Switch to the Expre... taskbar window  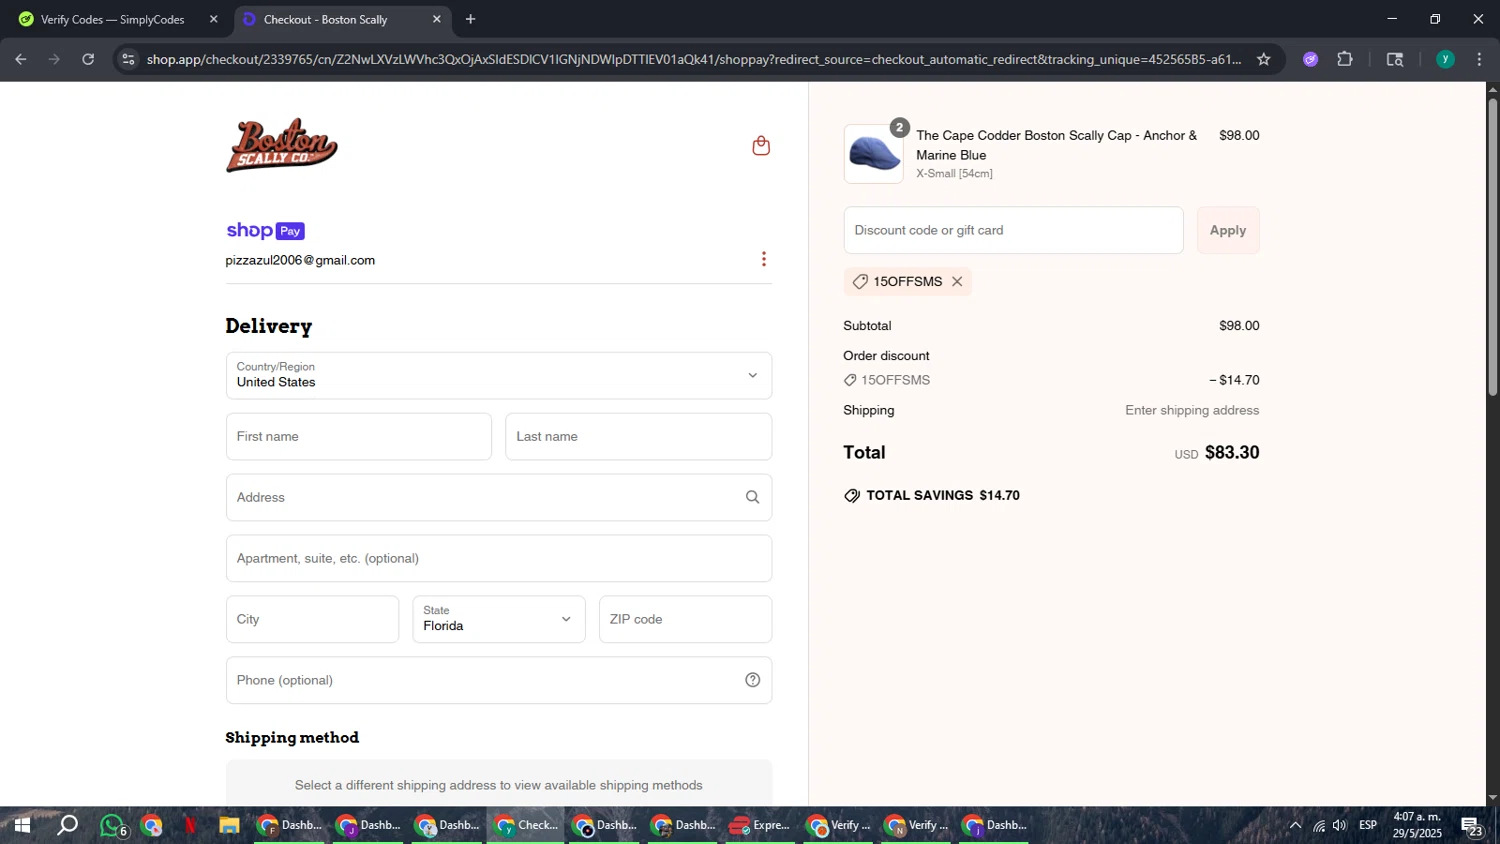[760, 826]
